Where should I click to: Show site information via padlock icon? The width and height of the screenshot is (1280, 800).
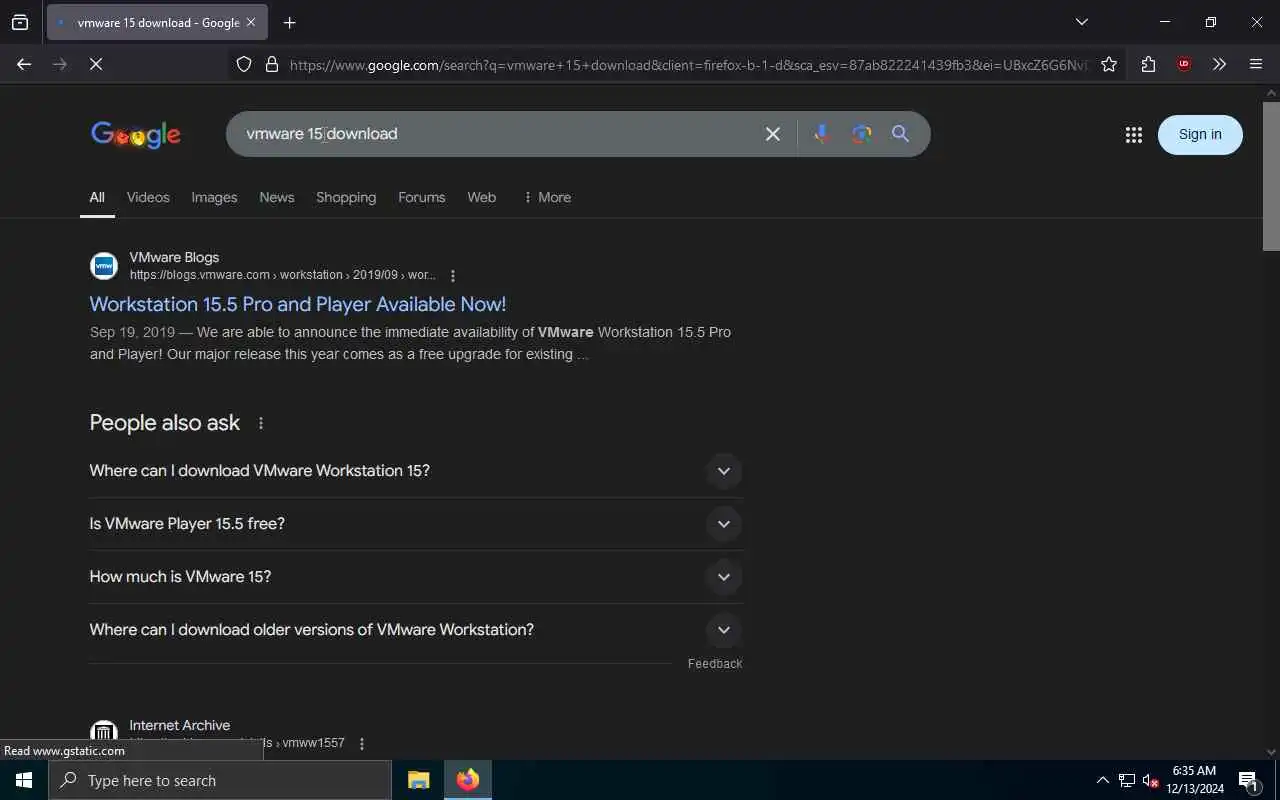pyautogui.click(x=272, y=64)
